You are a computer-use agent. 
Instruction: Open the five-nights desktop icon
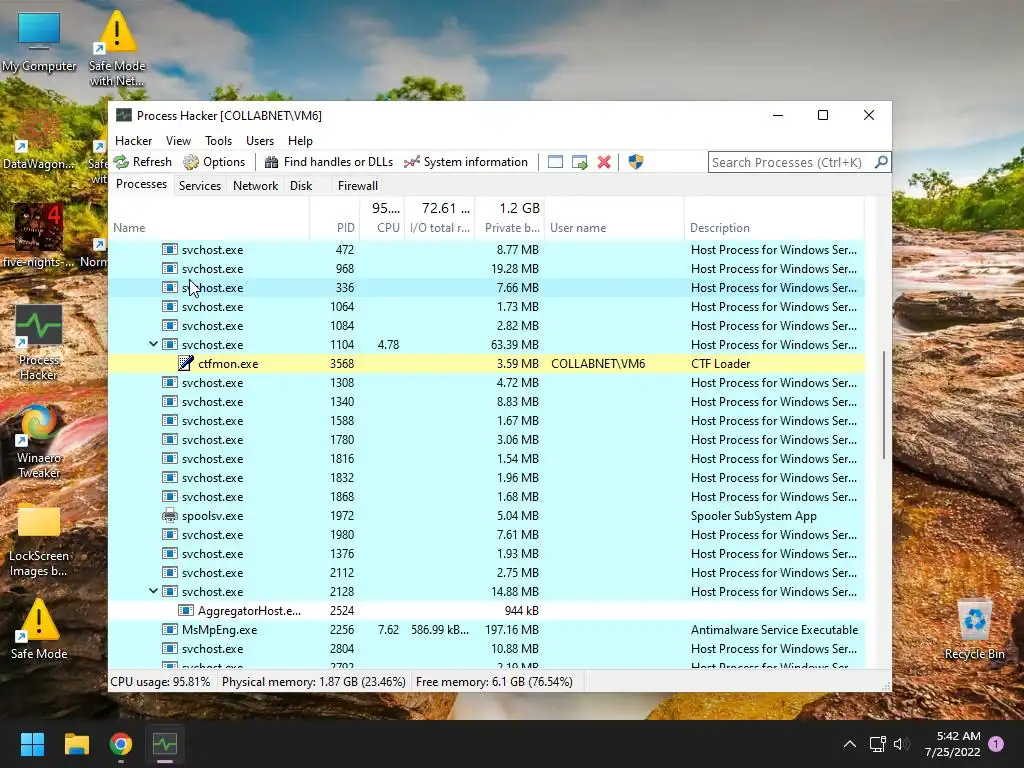coord(38,235)
